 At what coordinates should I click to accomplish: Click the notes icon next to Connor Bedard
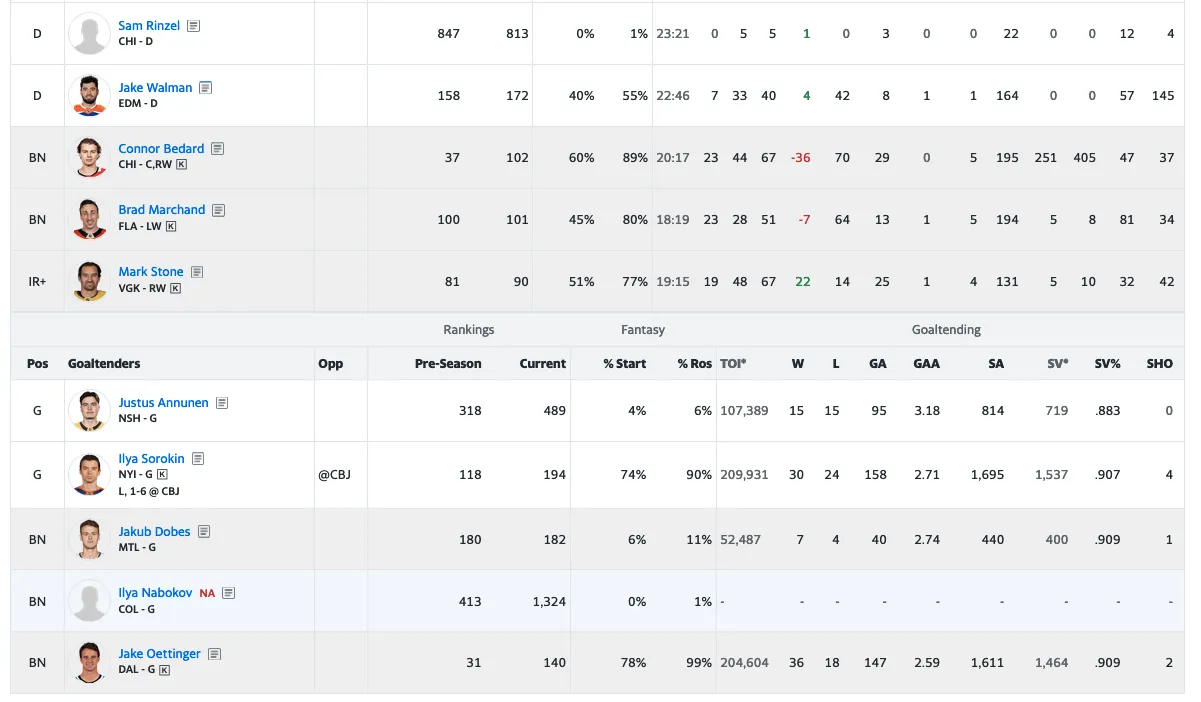217,149
